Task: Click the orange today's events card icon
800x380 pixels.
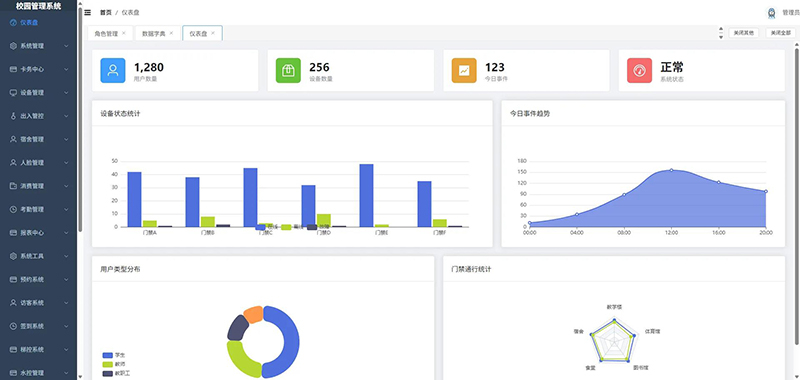Action: pos(464,70)
